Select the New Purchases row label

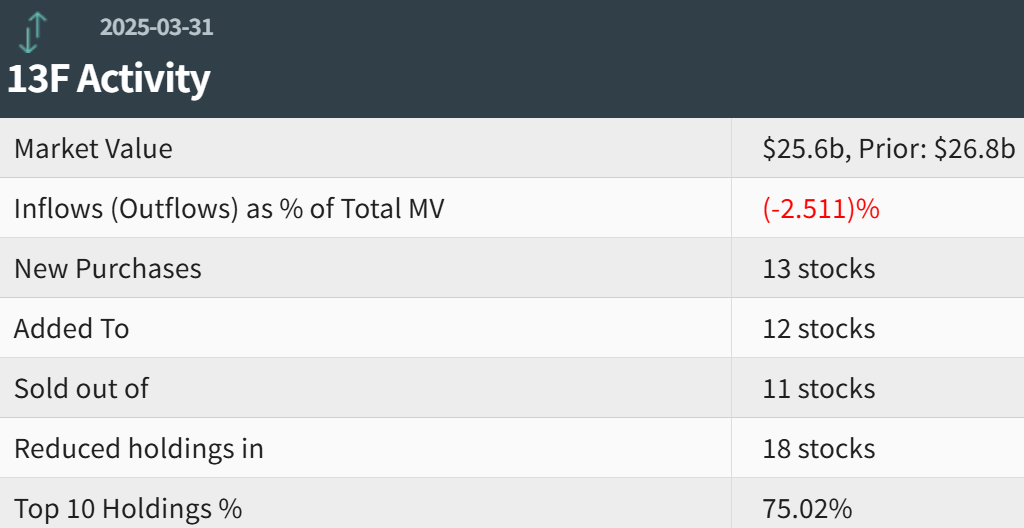pyautogui.click(x=107, y=269)
